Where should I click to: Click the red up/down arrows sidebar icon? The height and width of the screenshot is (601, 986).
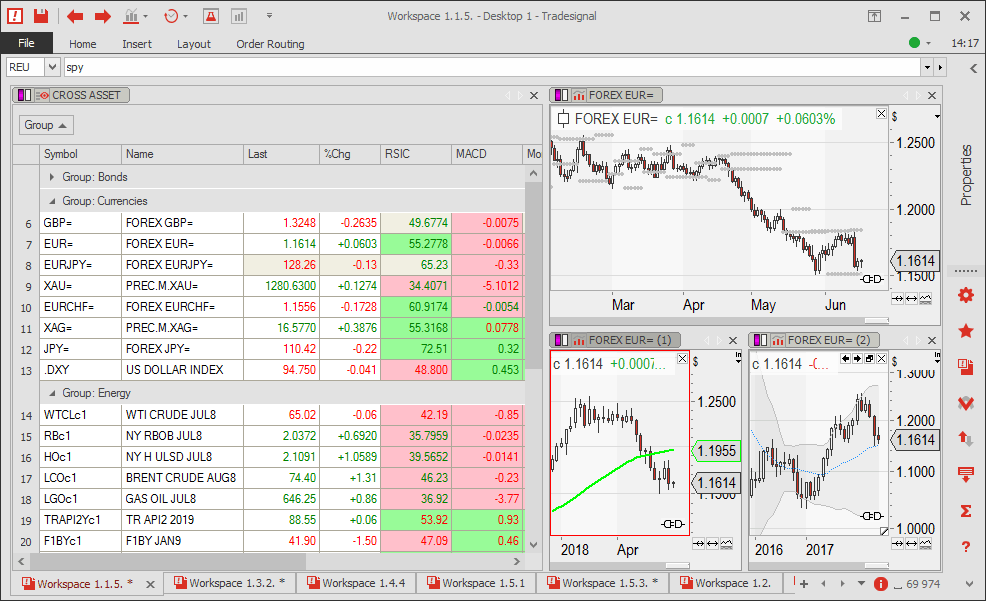tap(966, 438)
